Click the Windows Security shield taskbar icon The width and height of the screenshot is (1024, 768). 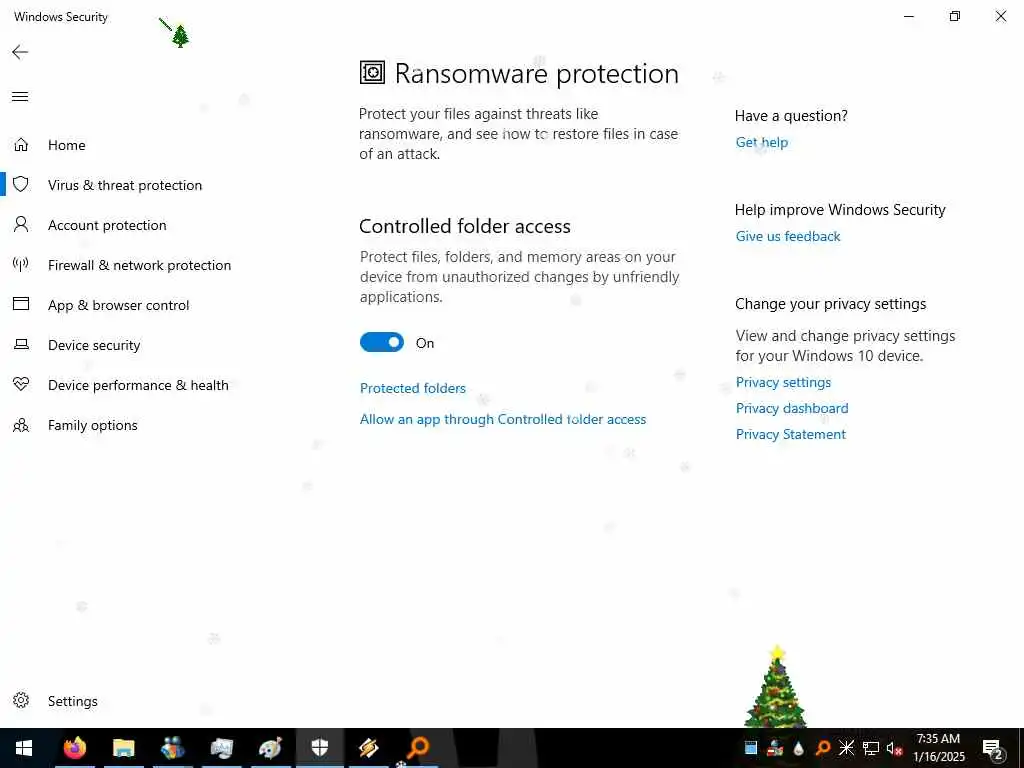coord(319,748)
